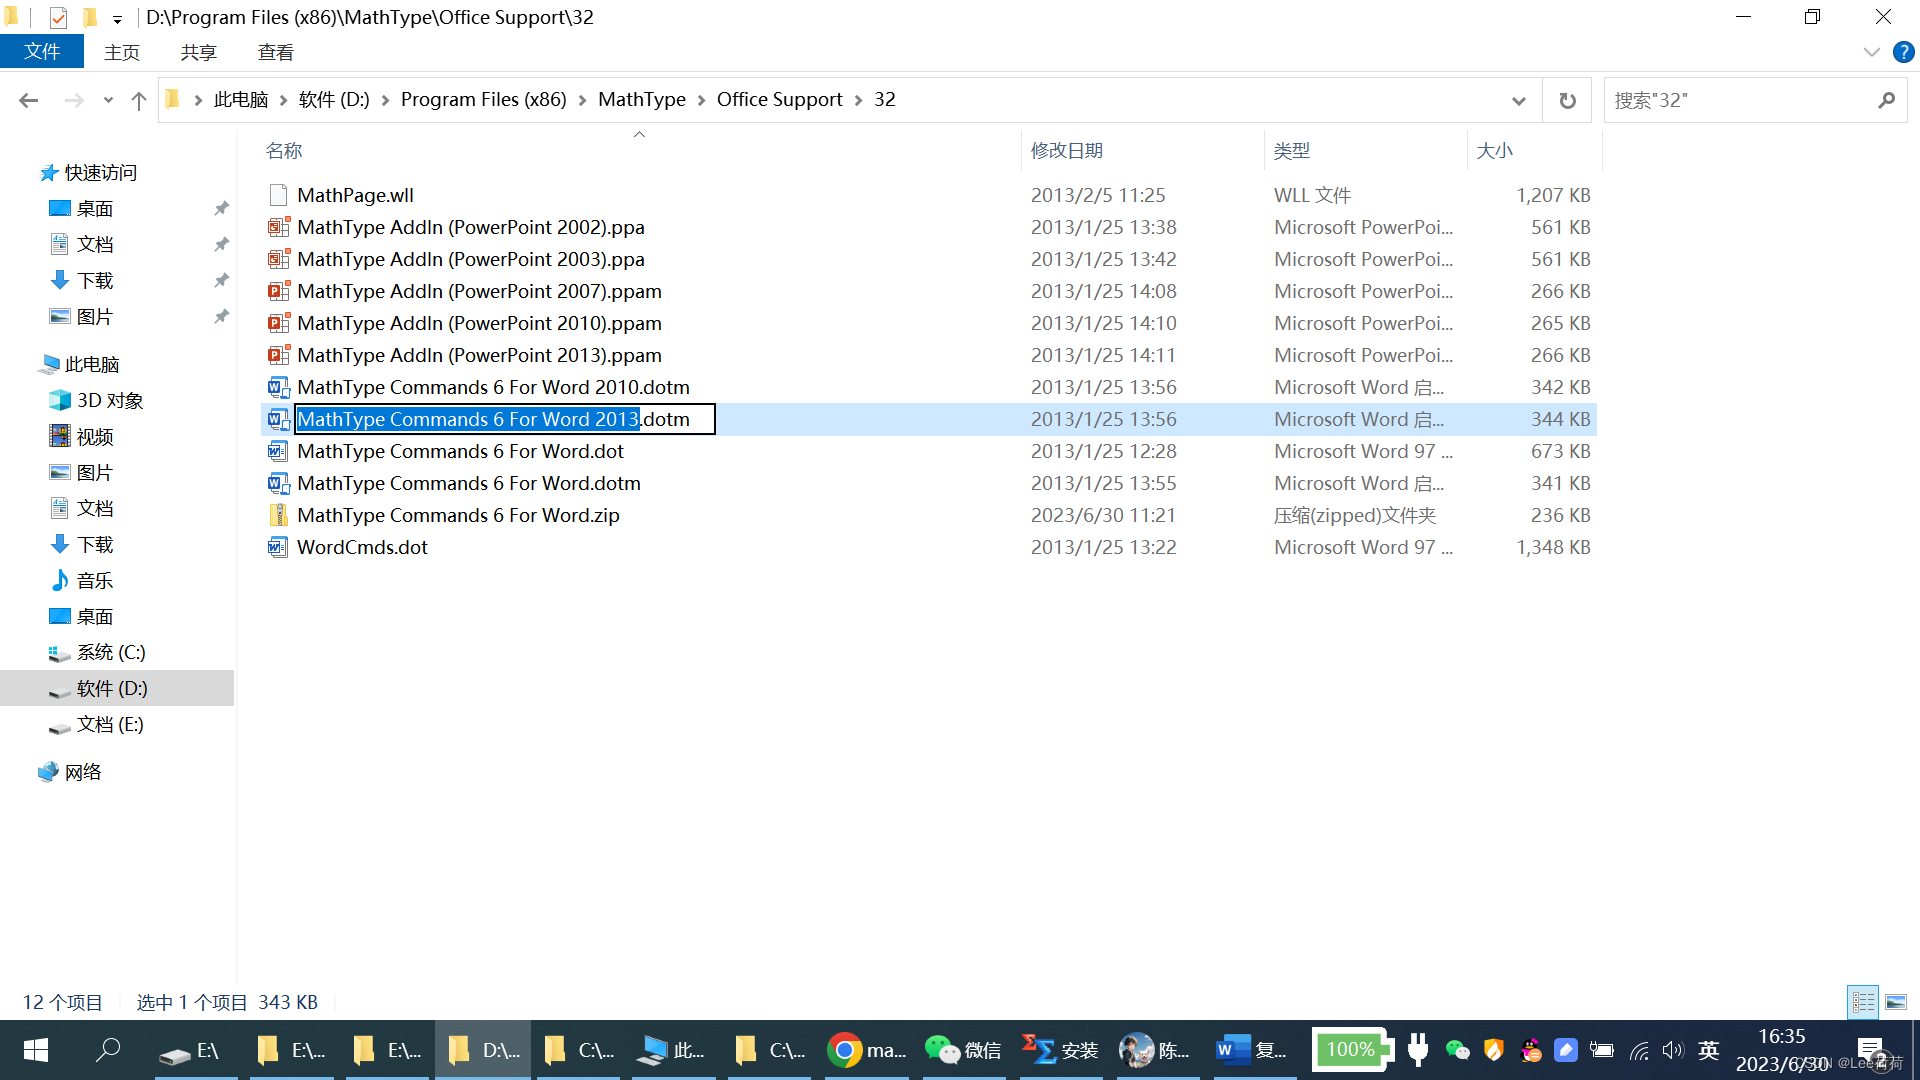This screenshot has width=1920, height=1080.
Task: Open 3D 对象 folder in navigation pane
Action: pyautogui.click(x=109, y=400)
